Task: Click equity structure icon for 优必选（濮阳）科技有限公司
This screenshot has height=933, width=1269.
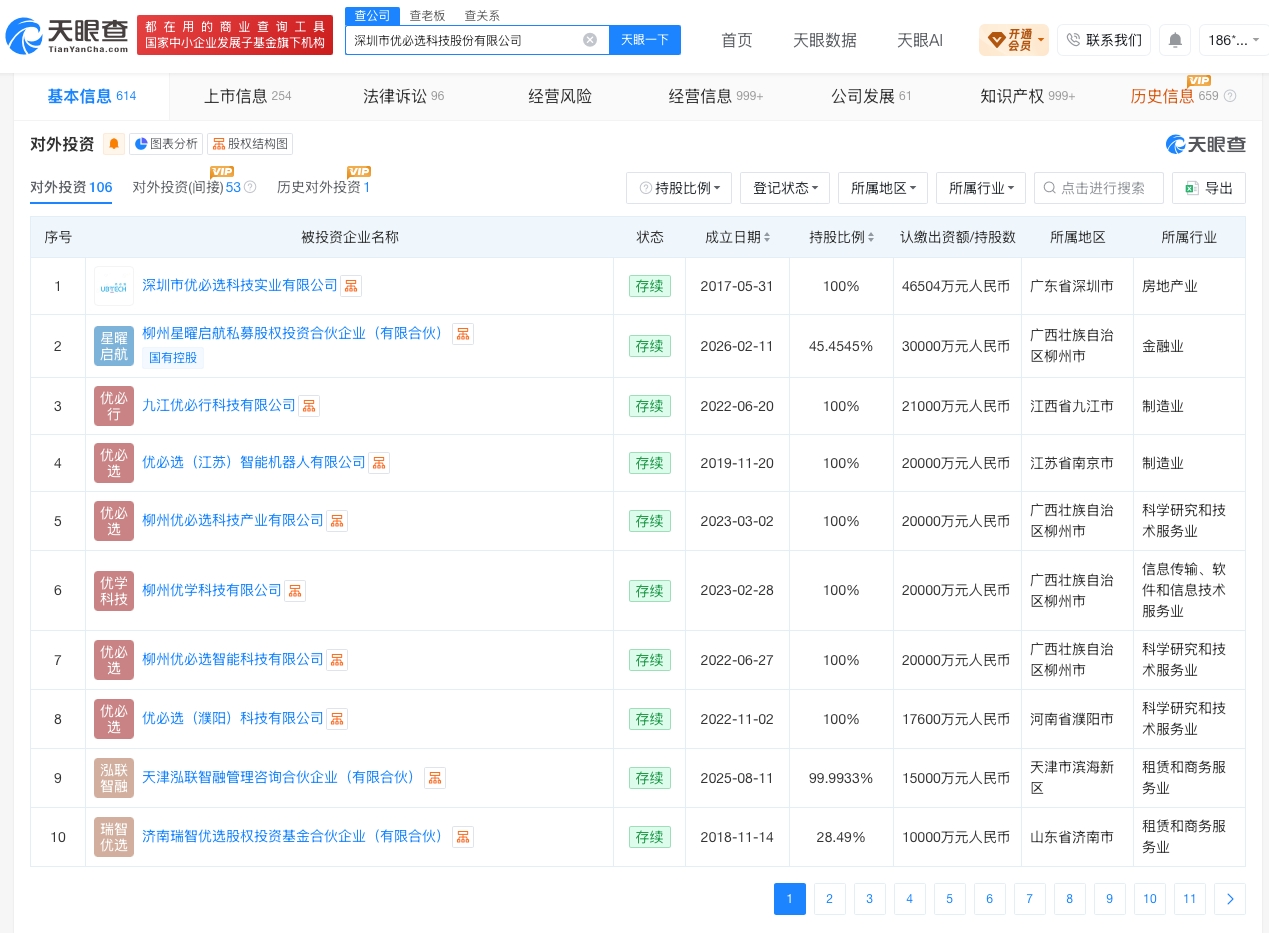Action: click(337, 719)
